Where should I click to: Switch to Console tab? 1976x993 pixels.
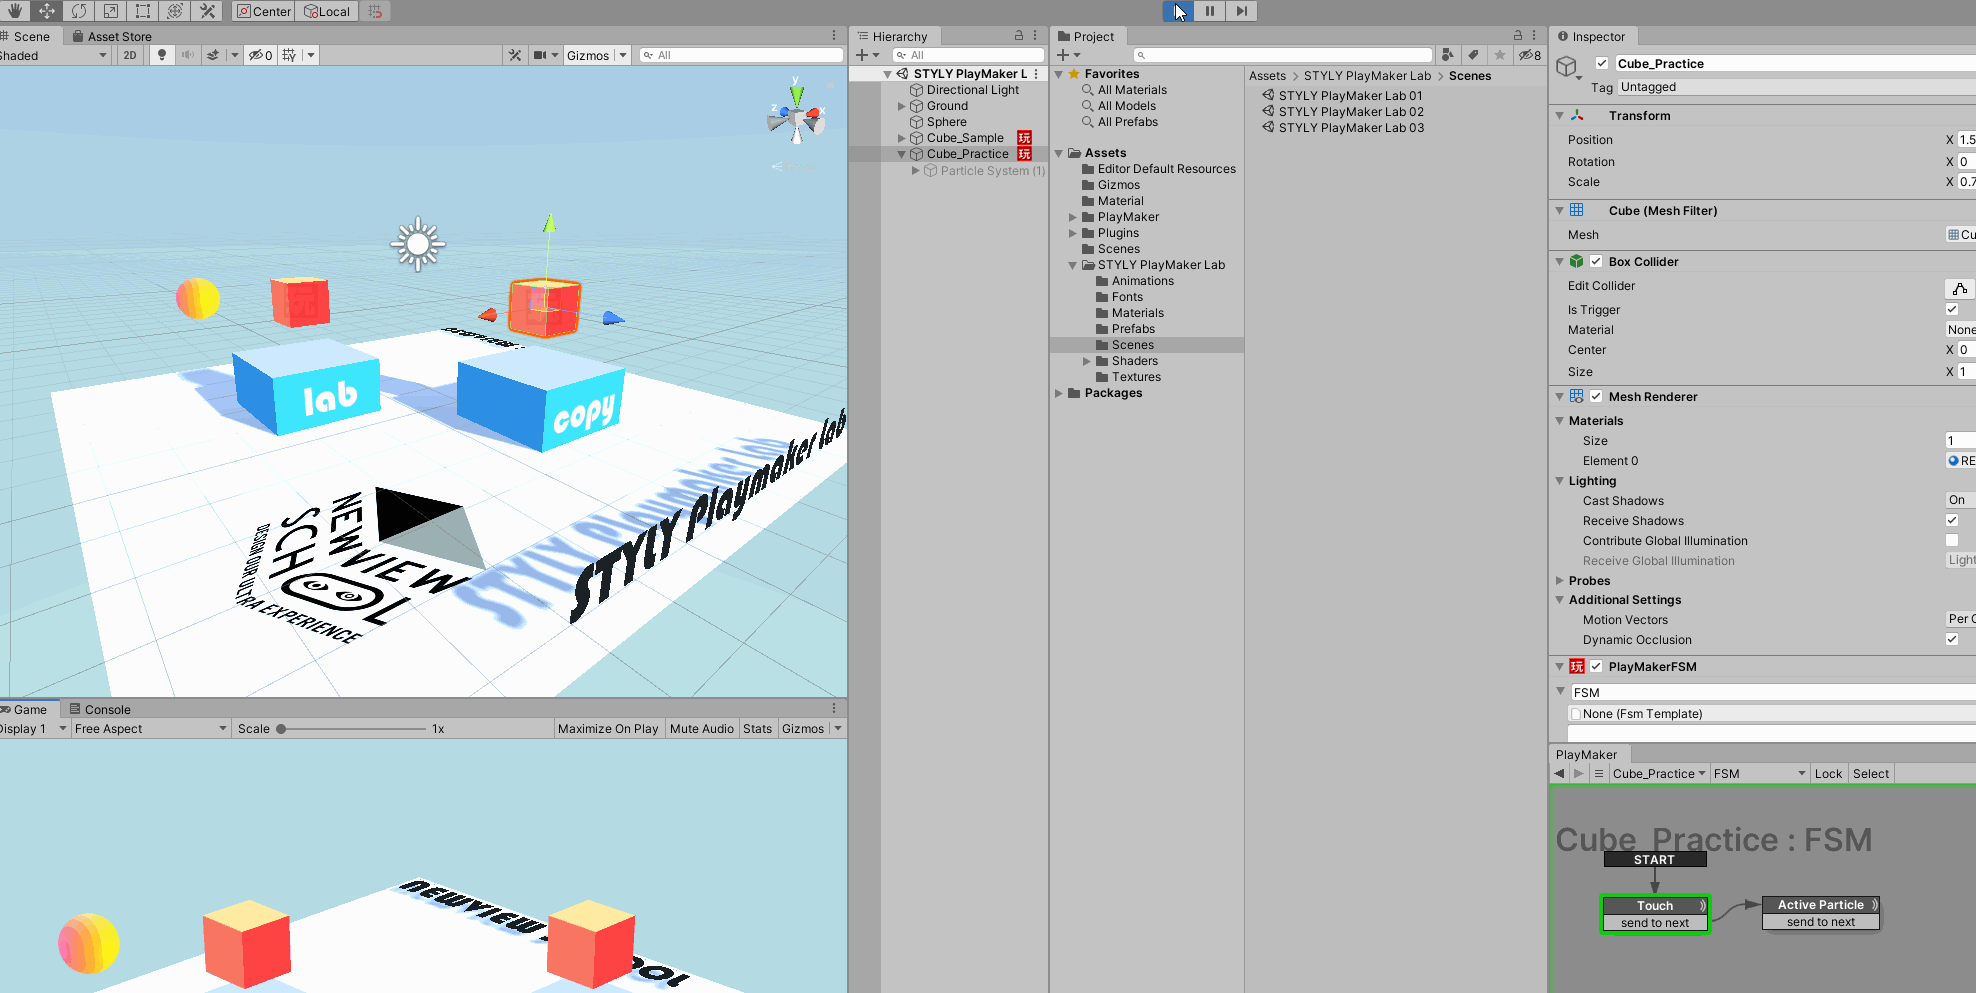(x=100, y=709)
